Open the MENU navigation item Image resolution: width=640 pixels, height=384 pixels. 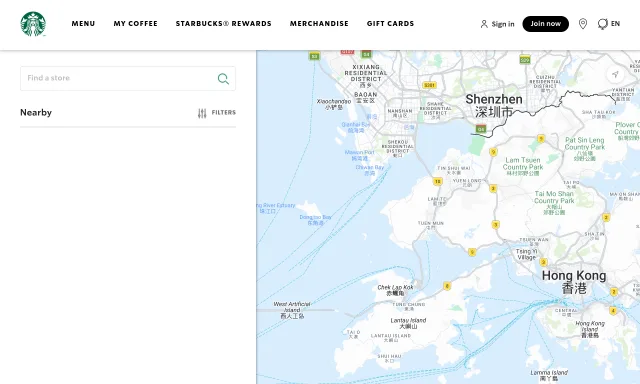coord(83,24)
